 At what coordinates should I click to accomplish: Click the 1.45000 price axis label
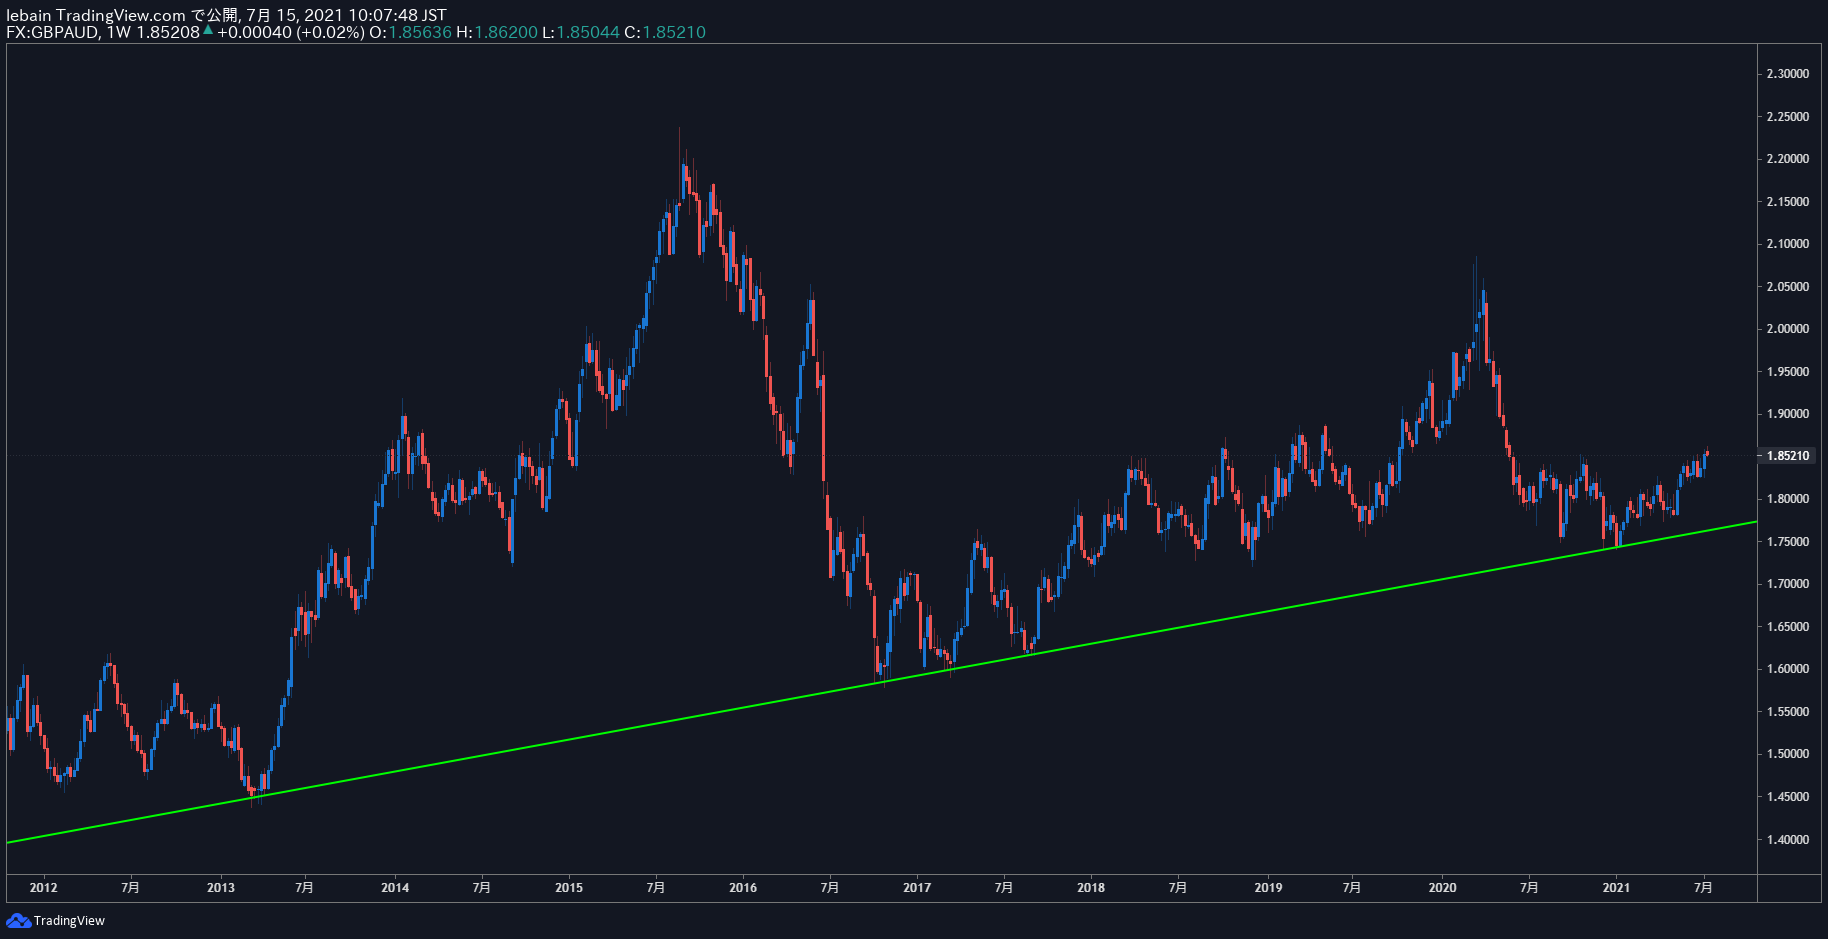tap(1788, 797)
